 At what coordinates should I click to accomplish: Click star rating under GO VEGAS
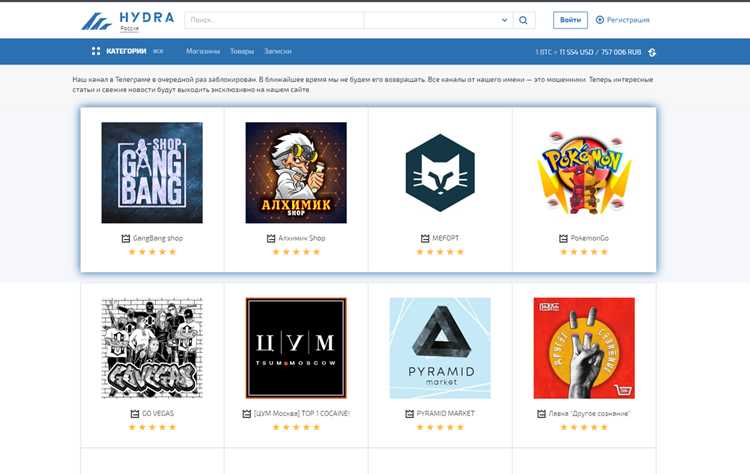152,428
